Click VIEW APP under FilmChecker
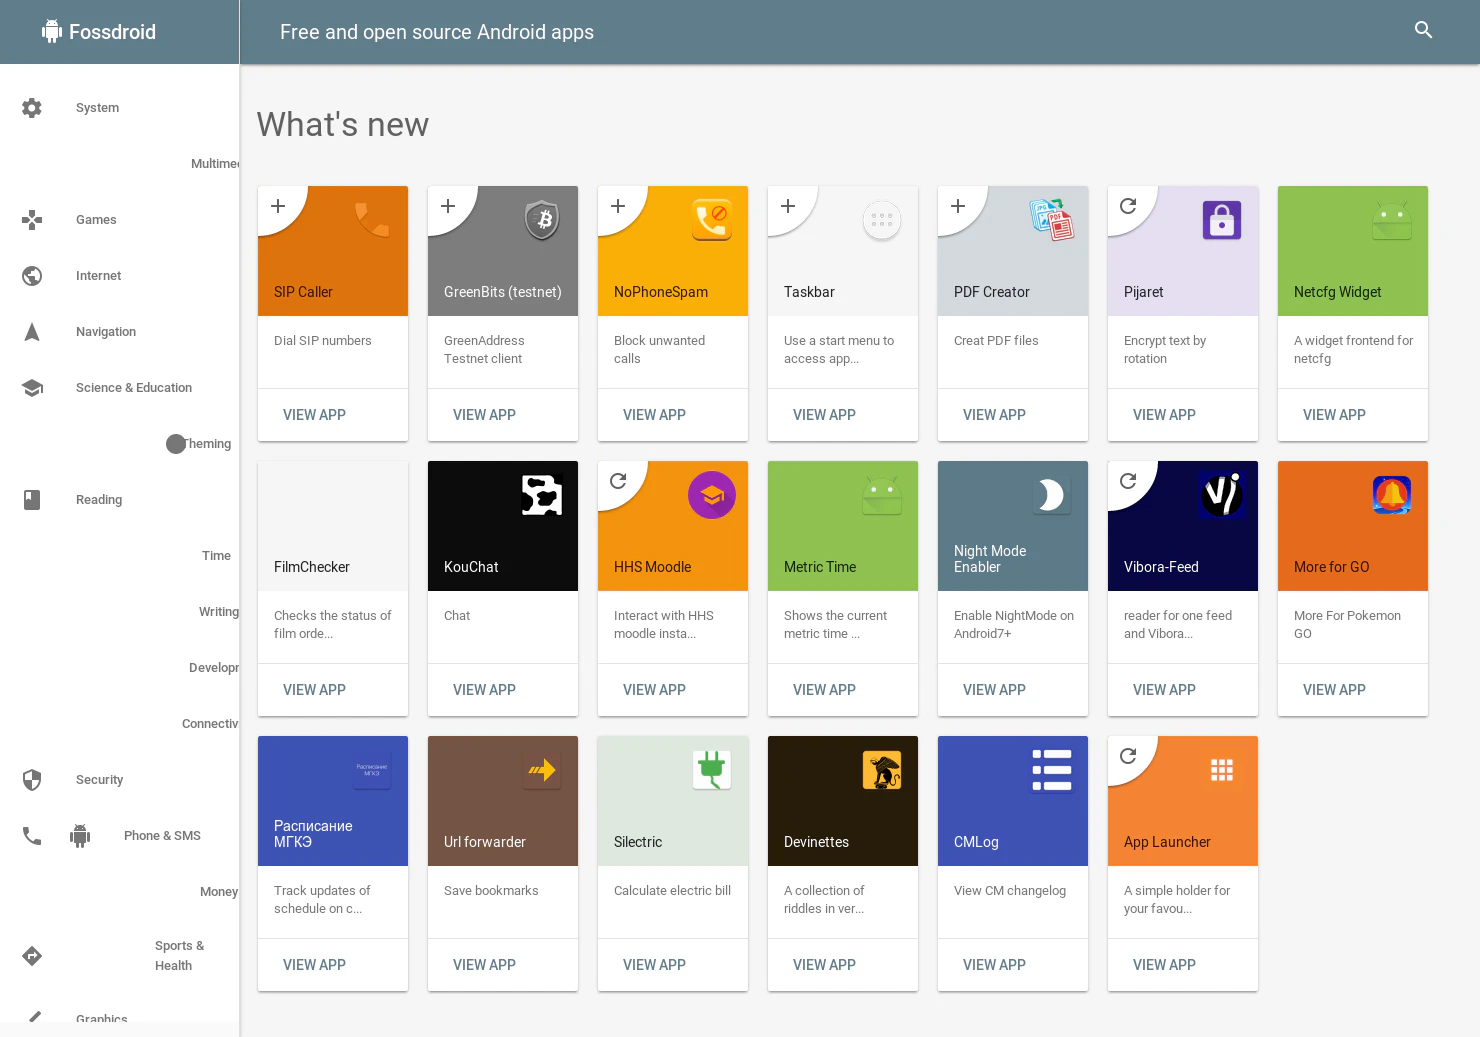The image size is (1480, 1037). pyautogui.click(x=314, y=690)
